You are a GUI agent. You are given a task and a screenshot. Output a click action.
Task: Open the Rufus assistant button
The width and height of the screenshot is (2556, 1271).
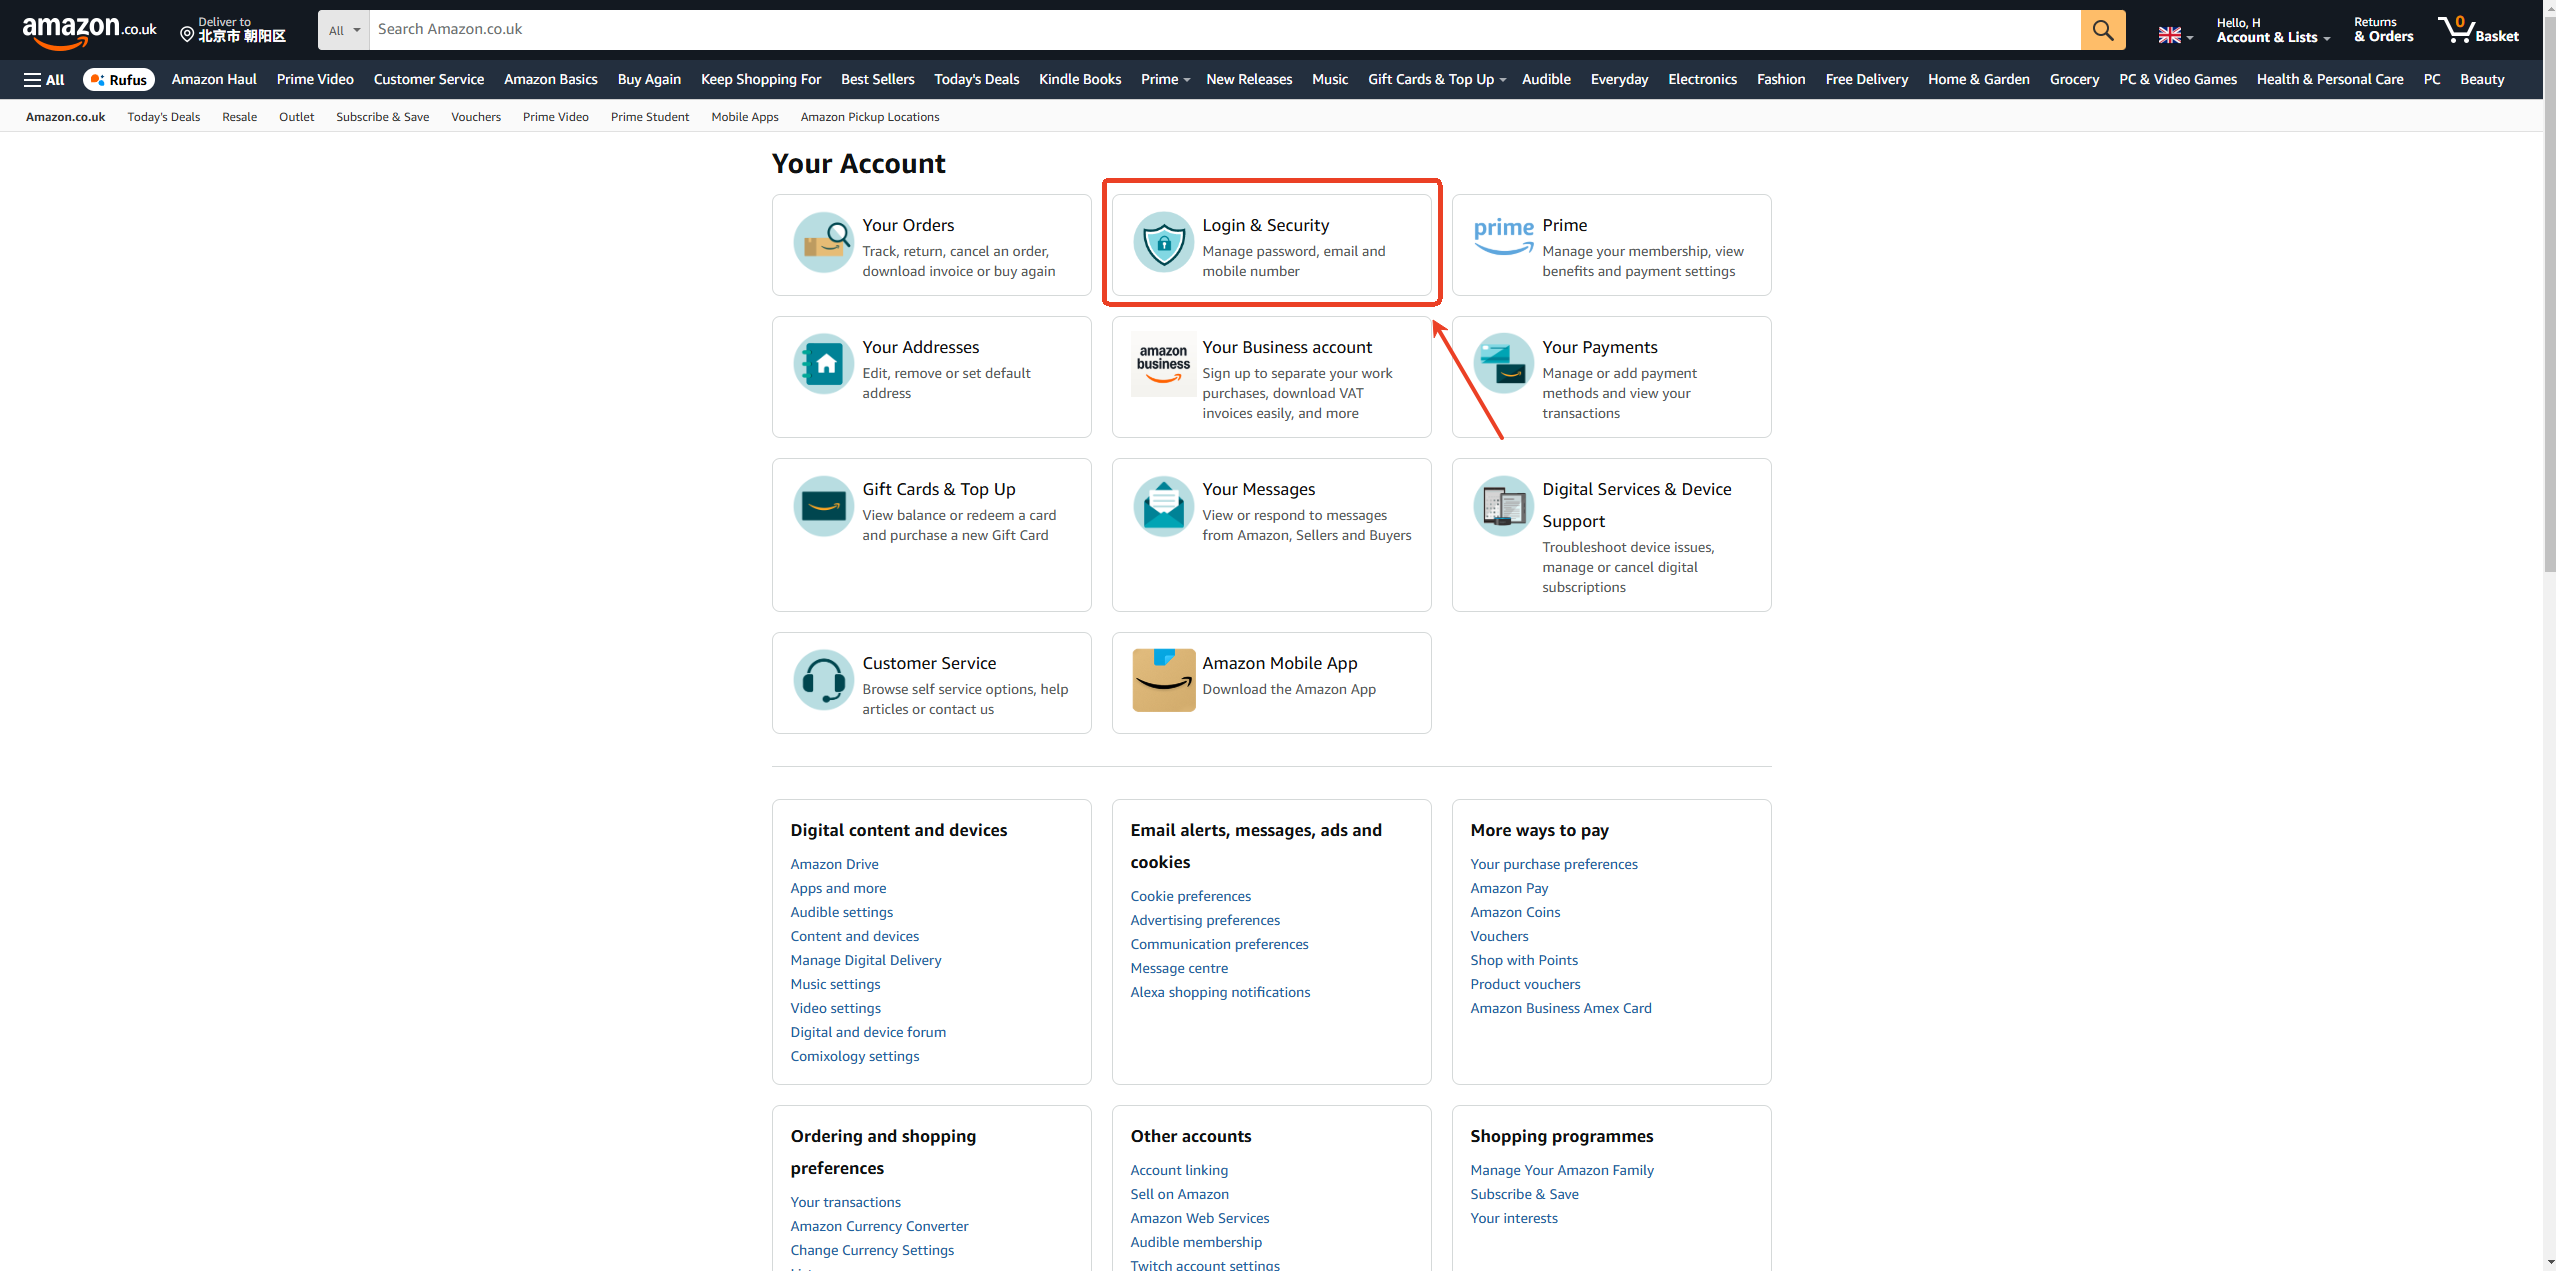(119, 79)
